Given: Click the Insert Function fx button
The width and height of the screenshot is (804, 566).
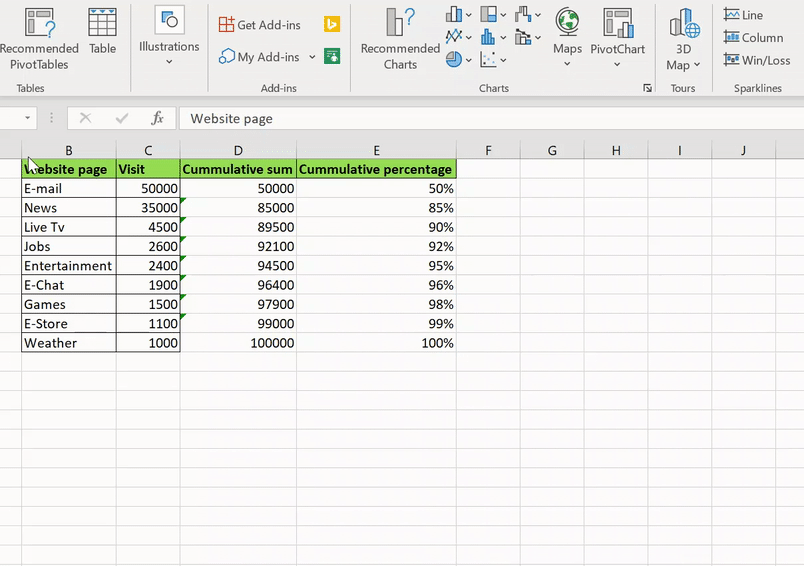Looking at the screenshot, I should (157, 118).
